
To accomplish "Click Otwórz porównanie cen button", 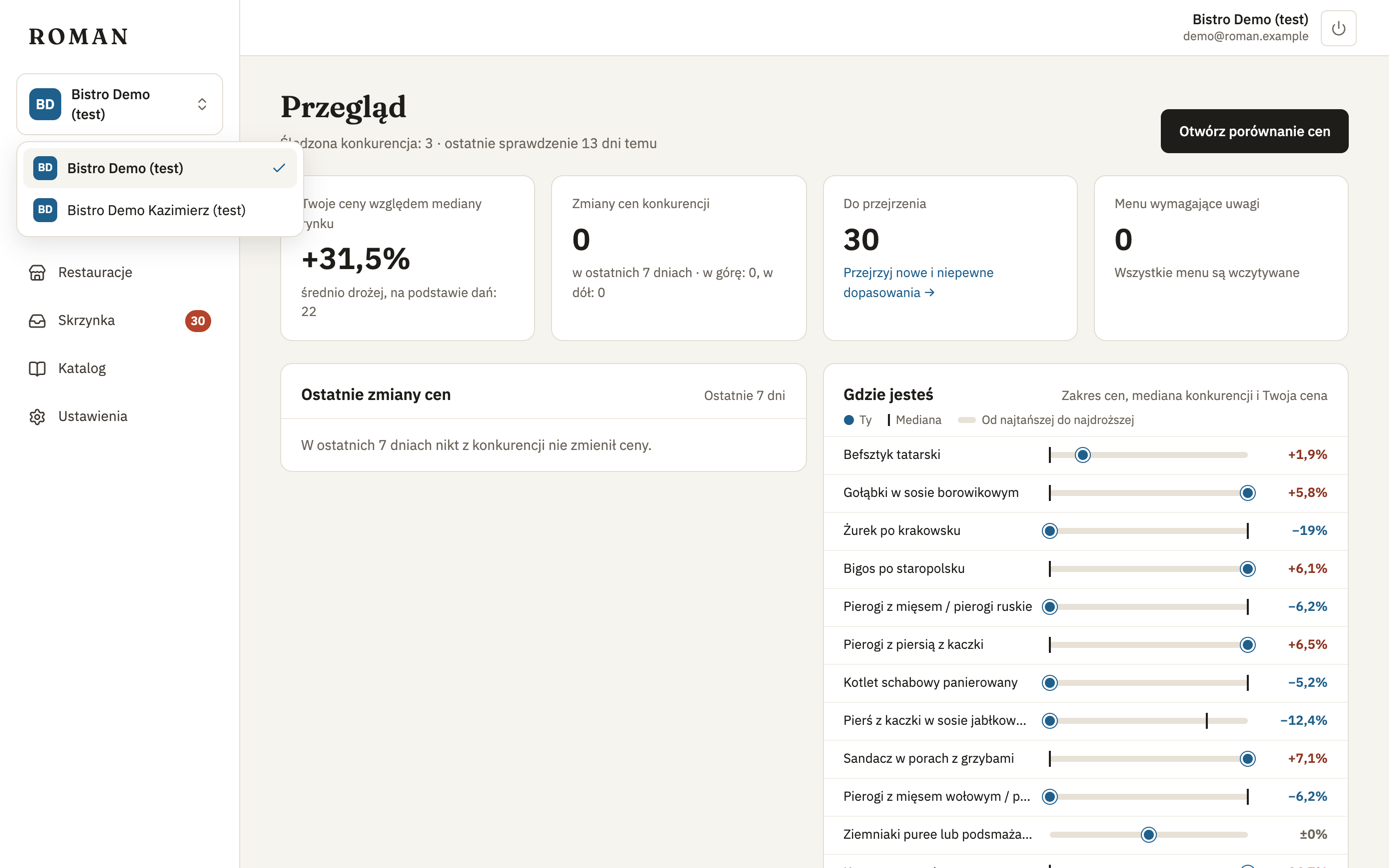I will [x=1254, y=131].
